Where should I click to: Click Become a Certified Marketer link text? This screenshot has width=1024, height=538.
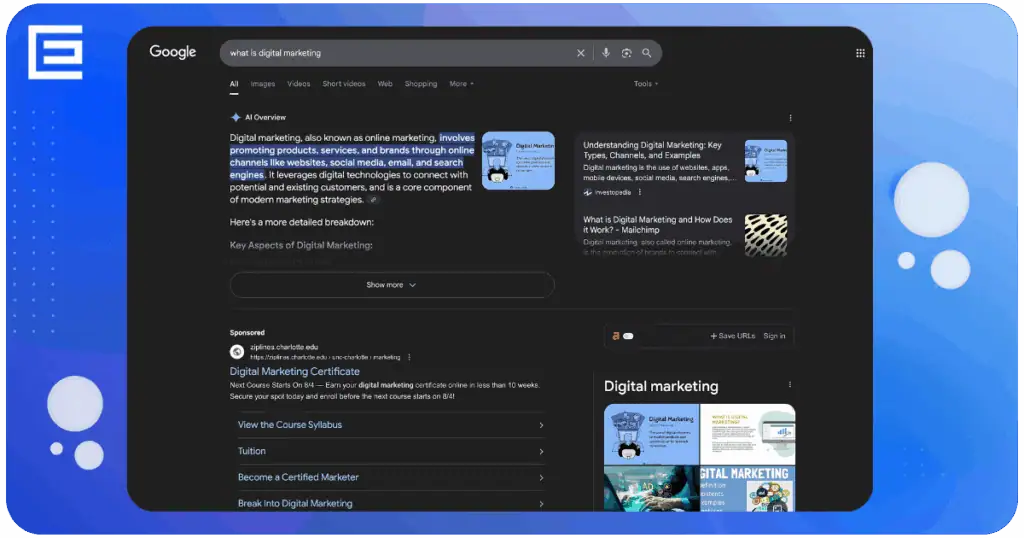point(298,477)
